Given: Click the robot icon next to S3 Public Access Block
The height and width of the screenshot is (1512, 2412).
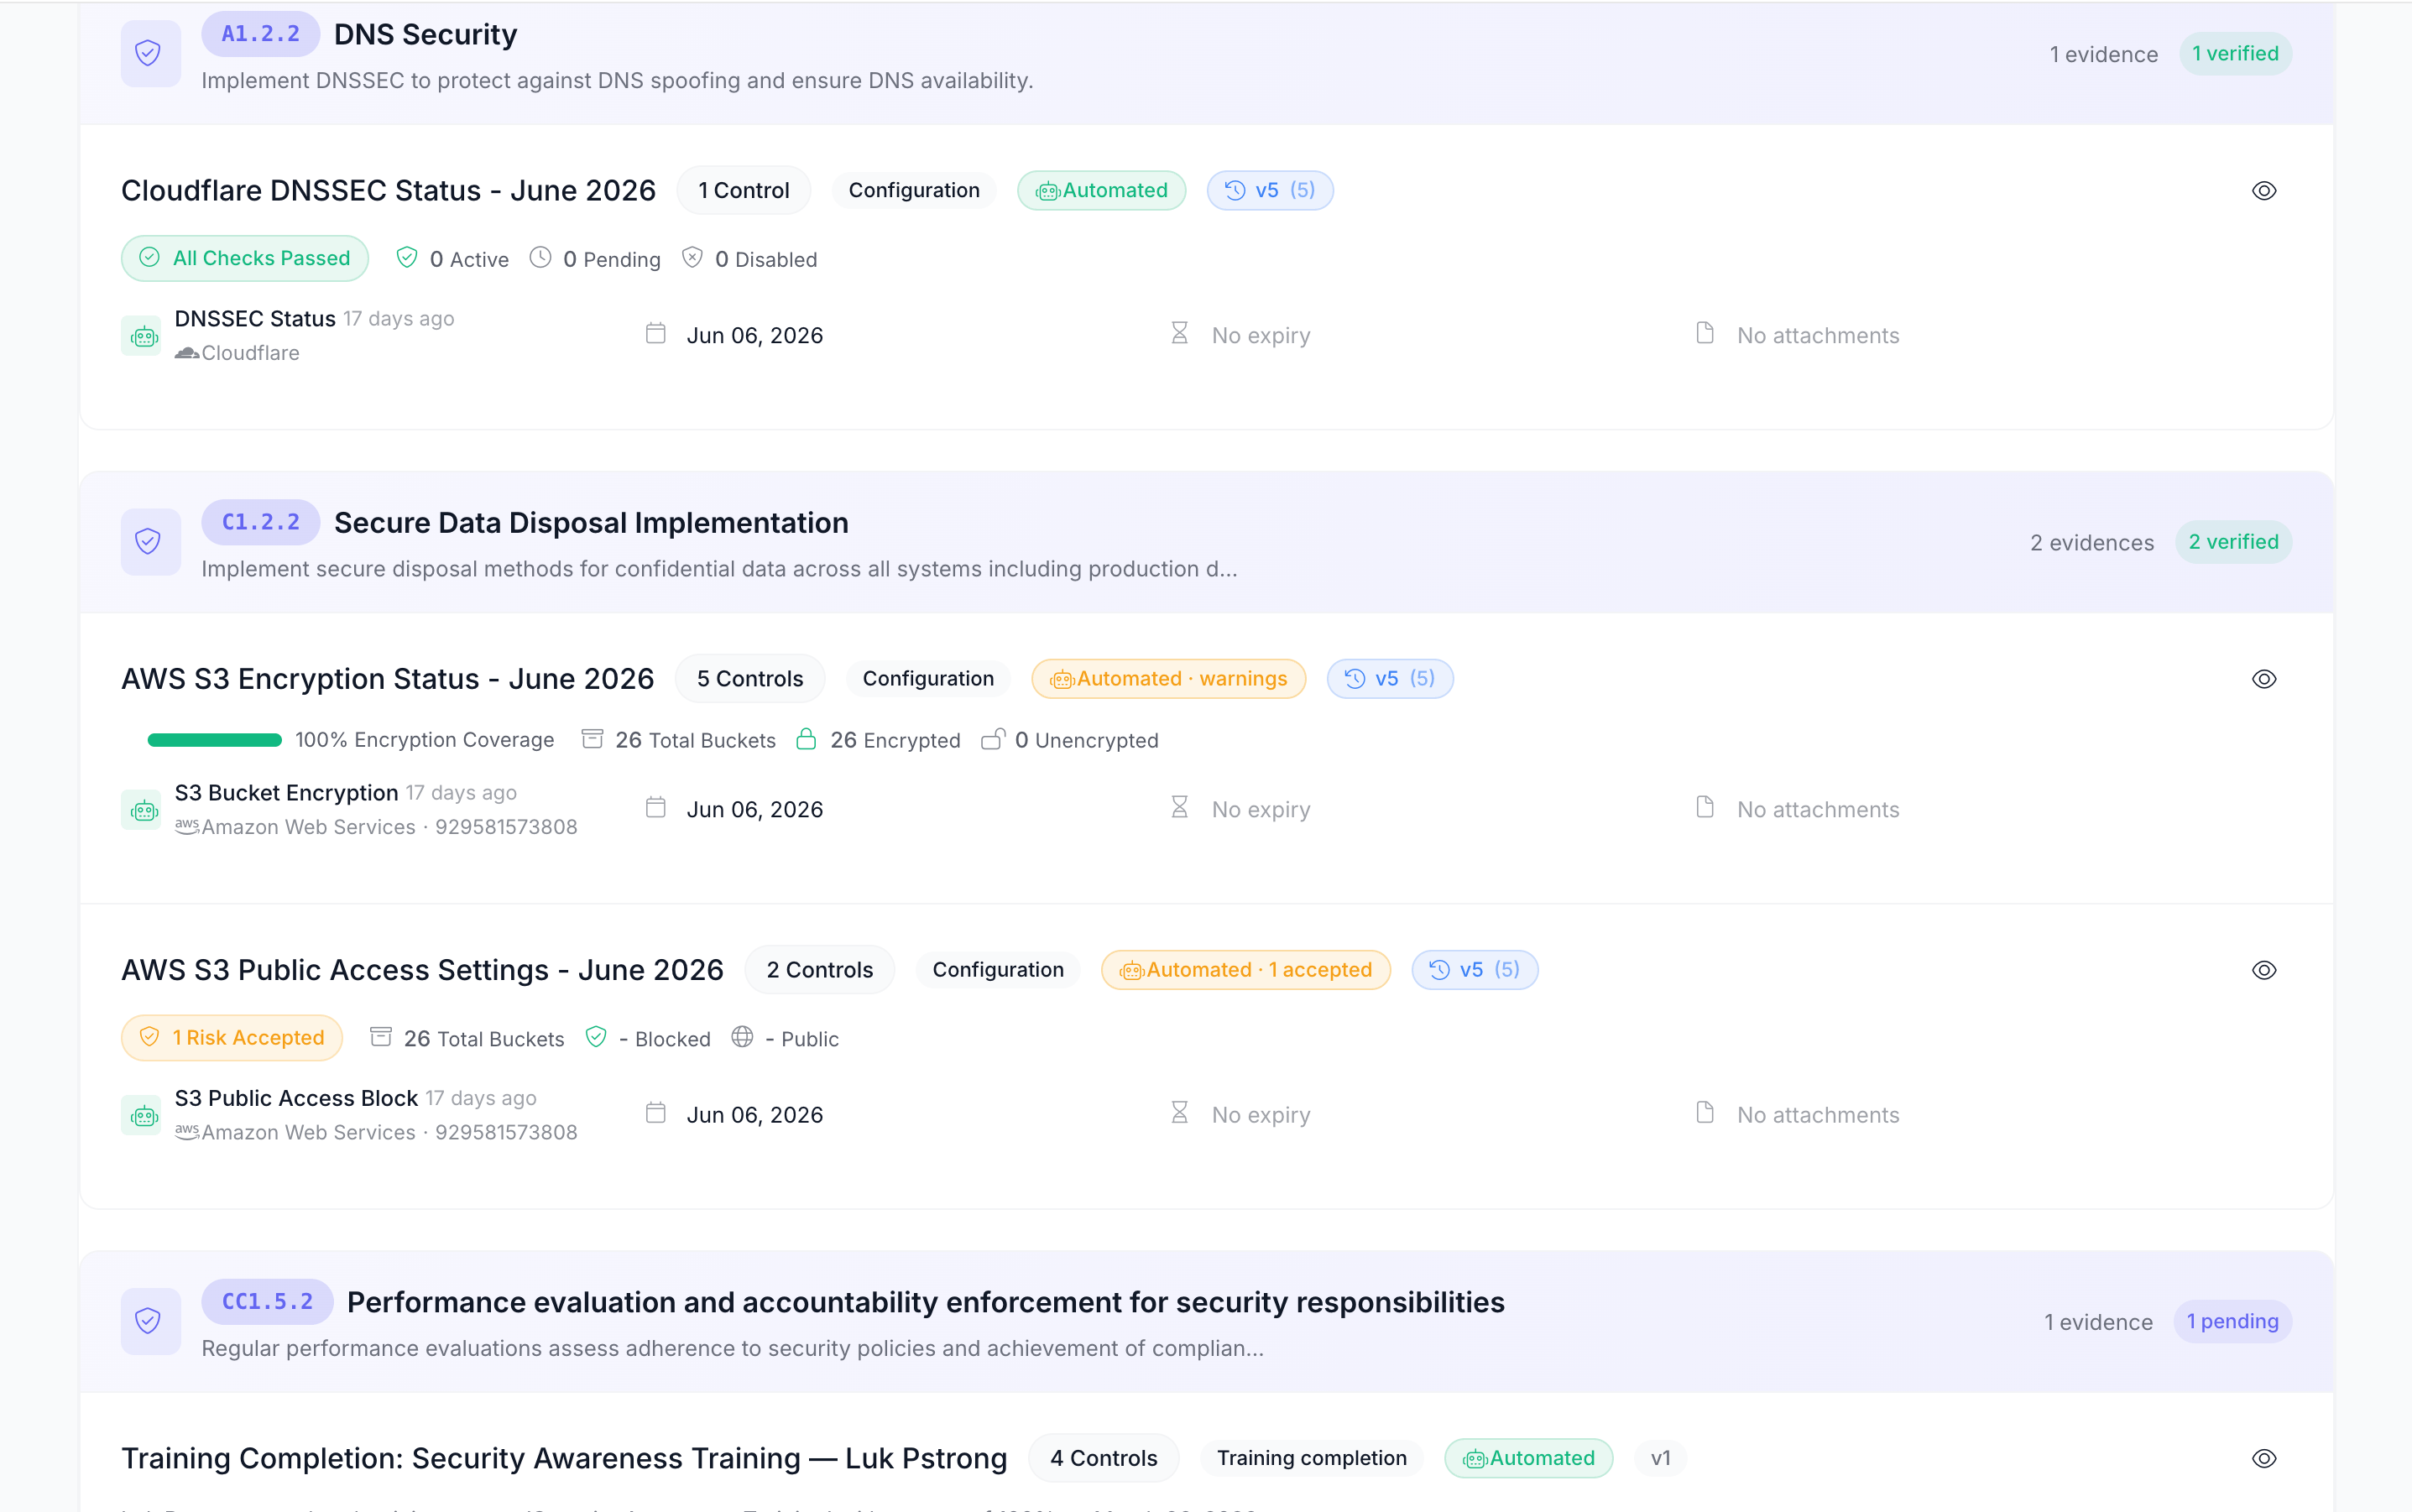Looking at the screenshot, I should [142, 1115].
